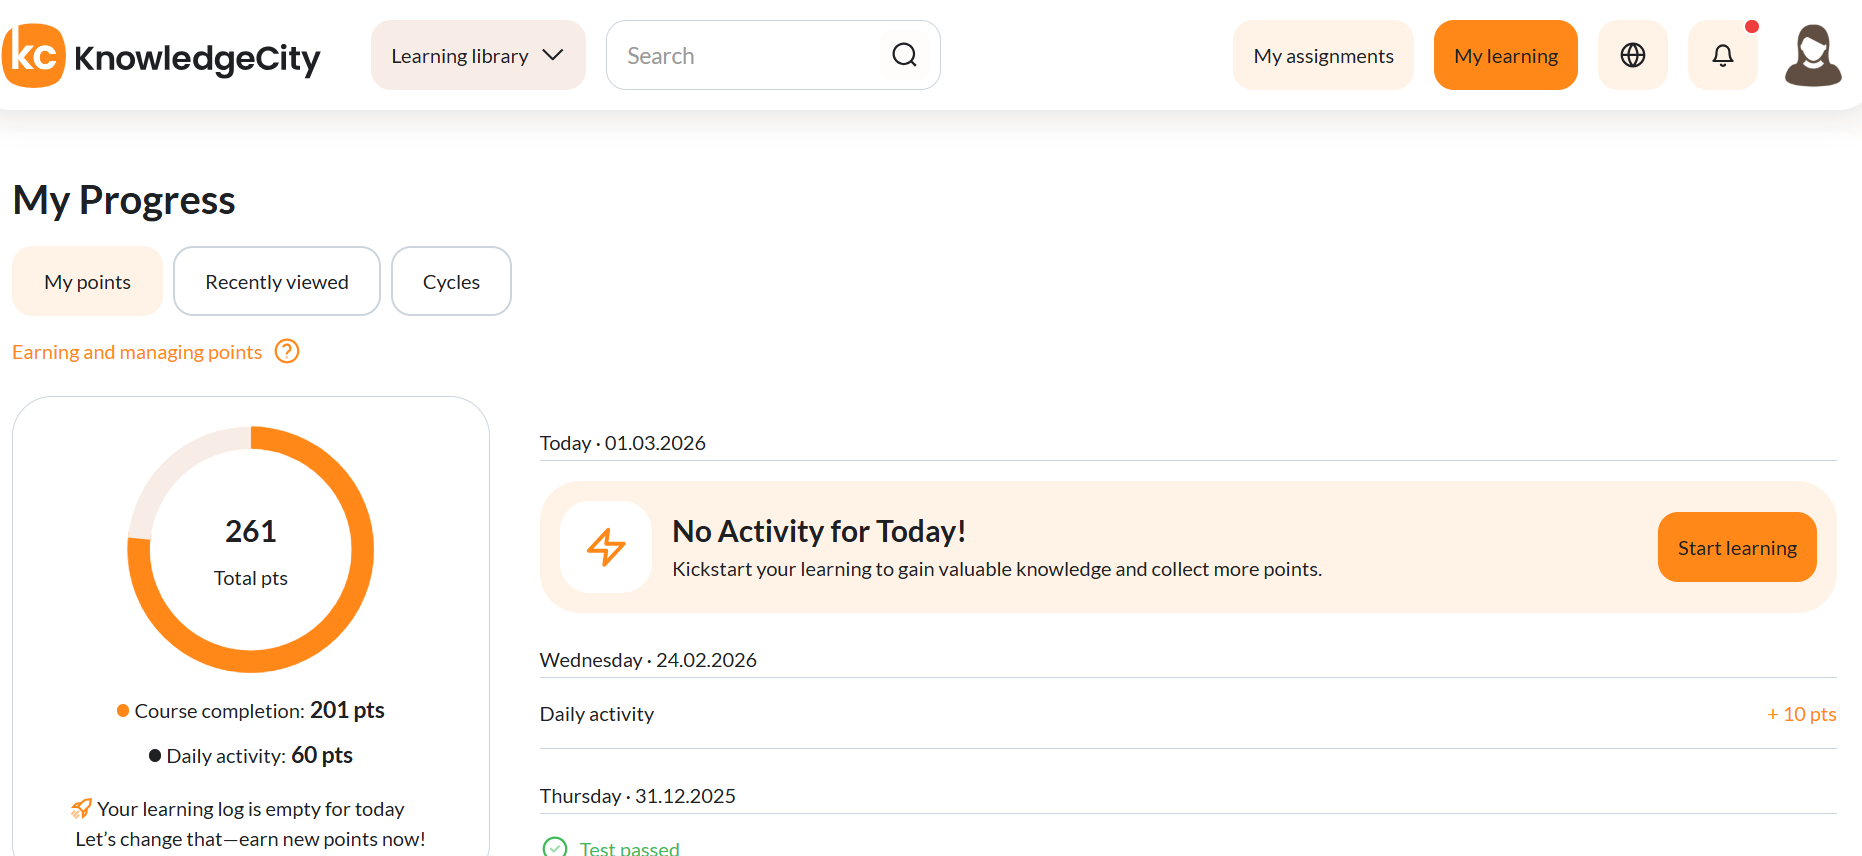Click the rocket icon in learning log message
This screenshot has height=856, width=1862.
[82, 808]
